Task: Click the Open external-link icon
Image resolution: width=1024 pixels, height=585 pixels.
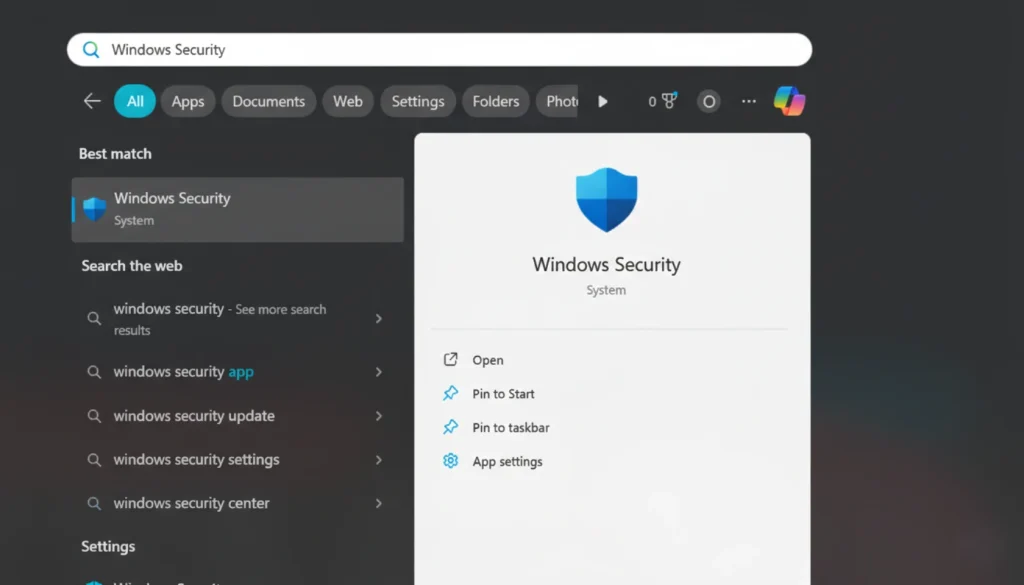Action: tap(451, 360)
